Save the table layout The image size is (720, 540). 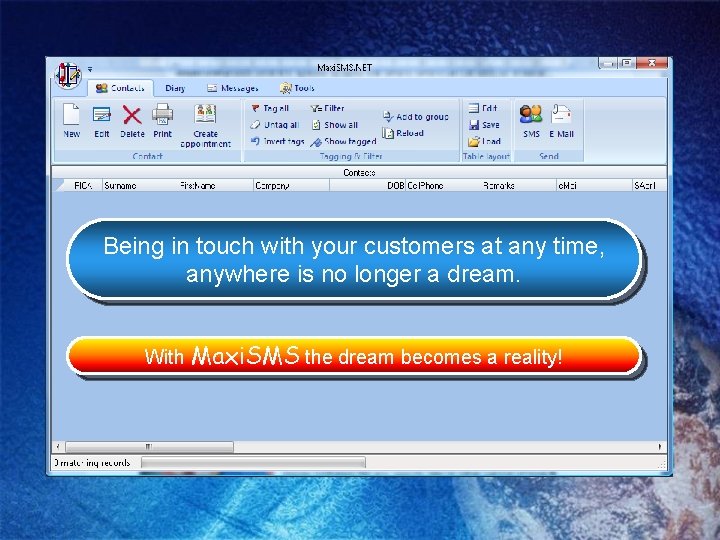[x=484, y=125]
